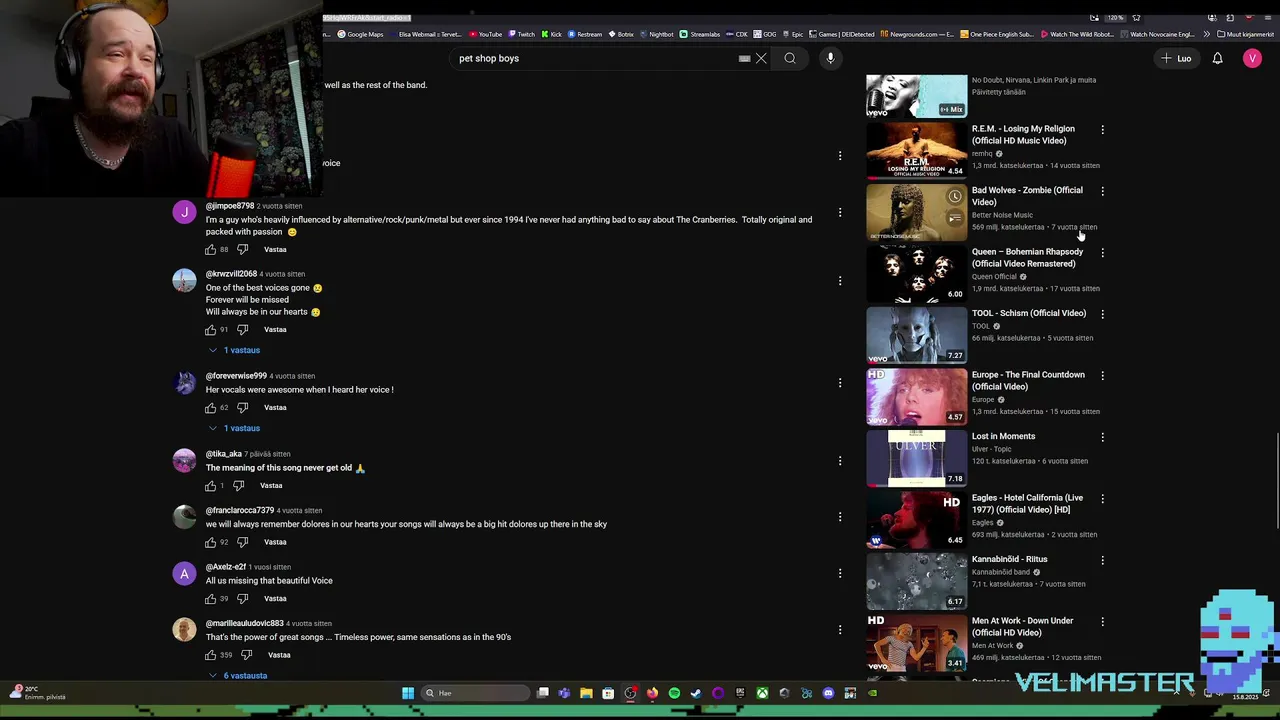This screenshot has height=720, width=1280.
Task: Like the comment by @franclarocca7379
Action: pyautogui.click(x=210, y=542)
